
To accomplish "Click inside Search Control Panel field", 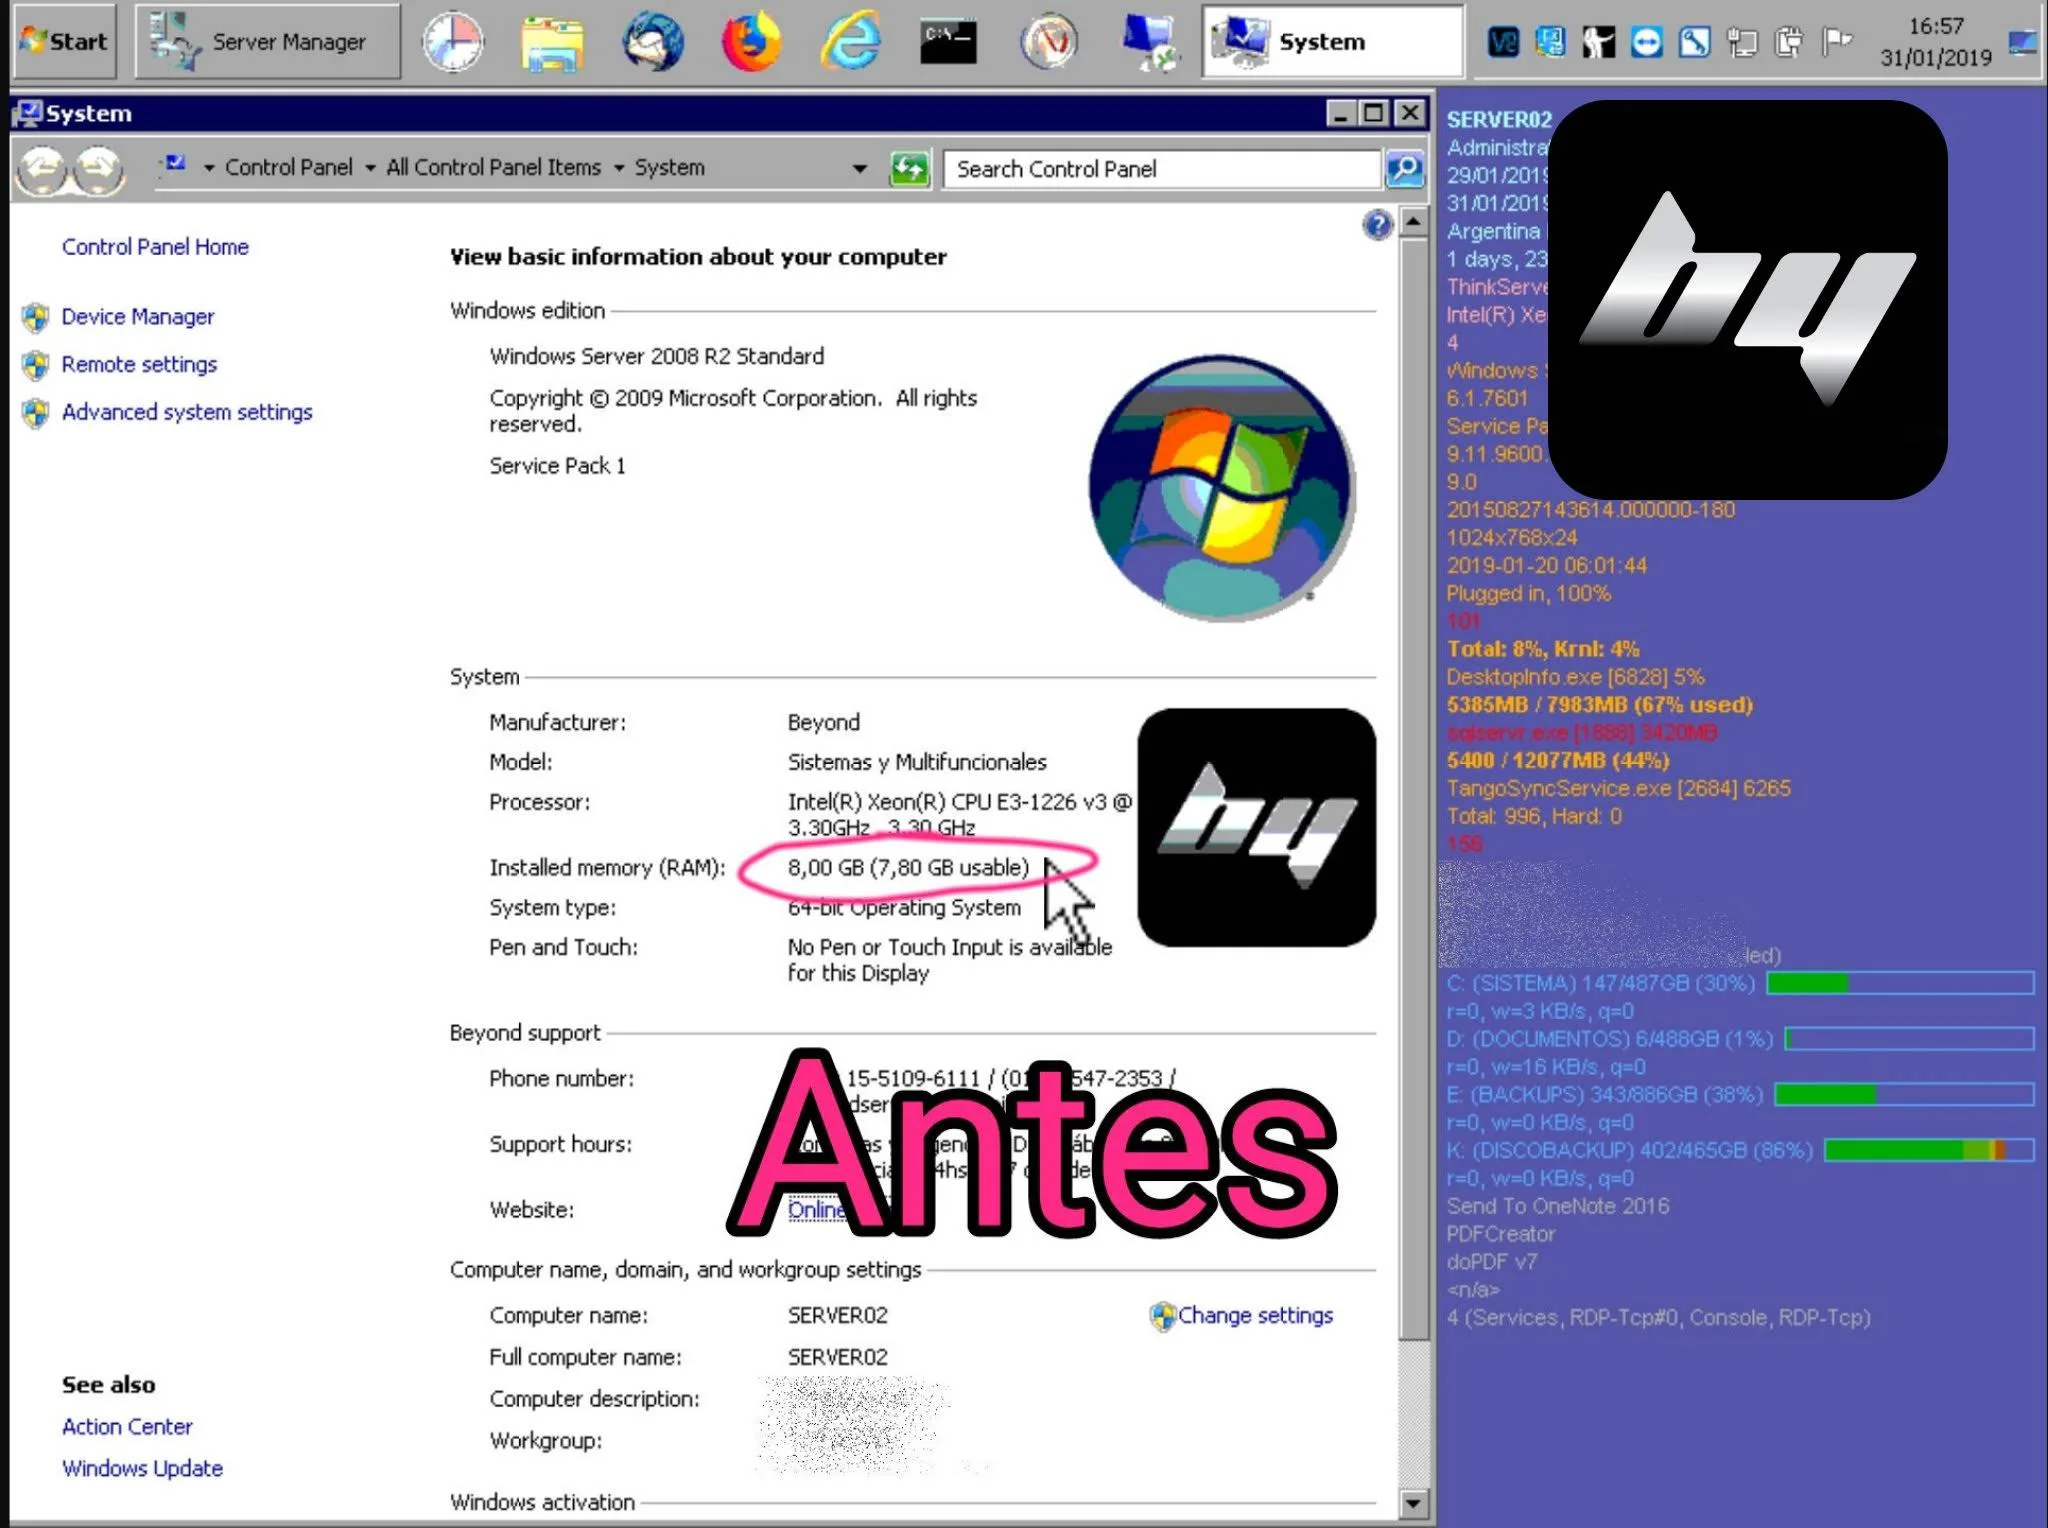I will (1160, 169).
